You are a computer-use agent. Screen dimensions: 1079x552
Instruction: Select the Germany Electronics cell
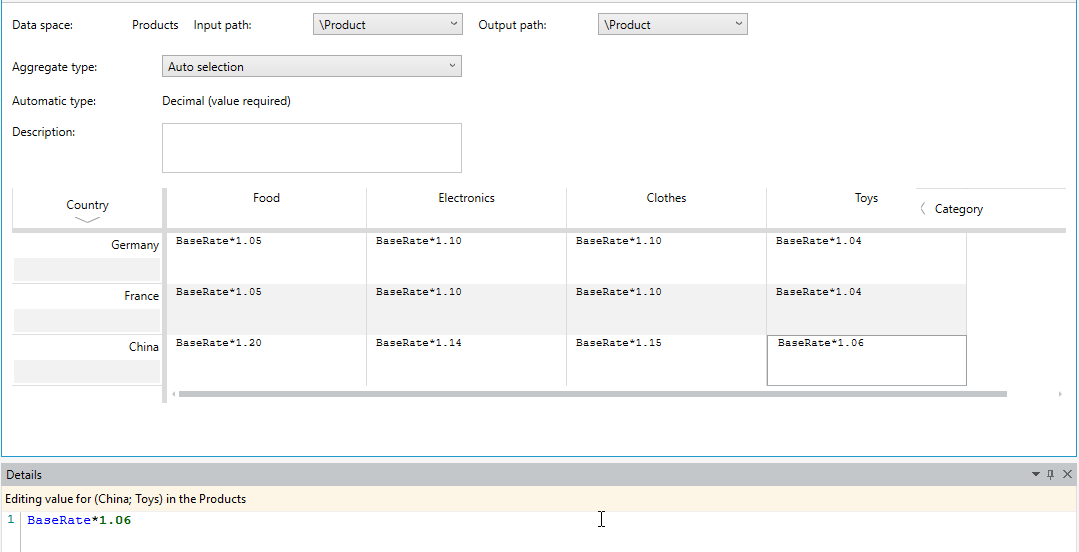(x=467, y=258)
